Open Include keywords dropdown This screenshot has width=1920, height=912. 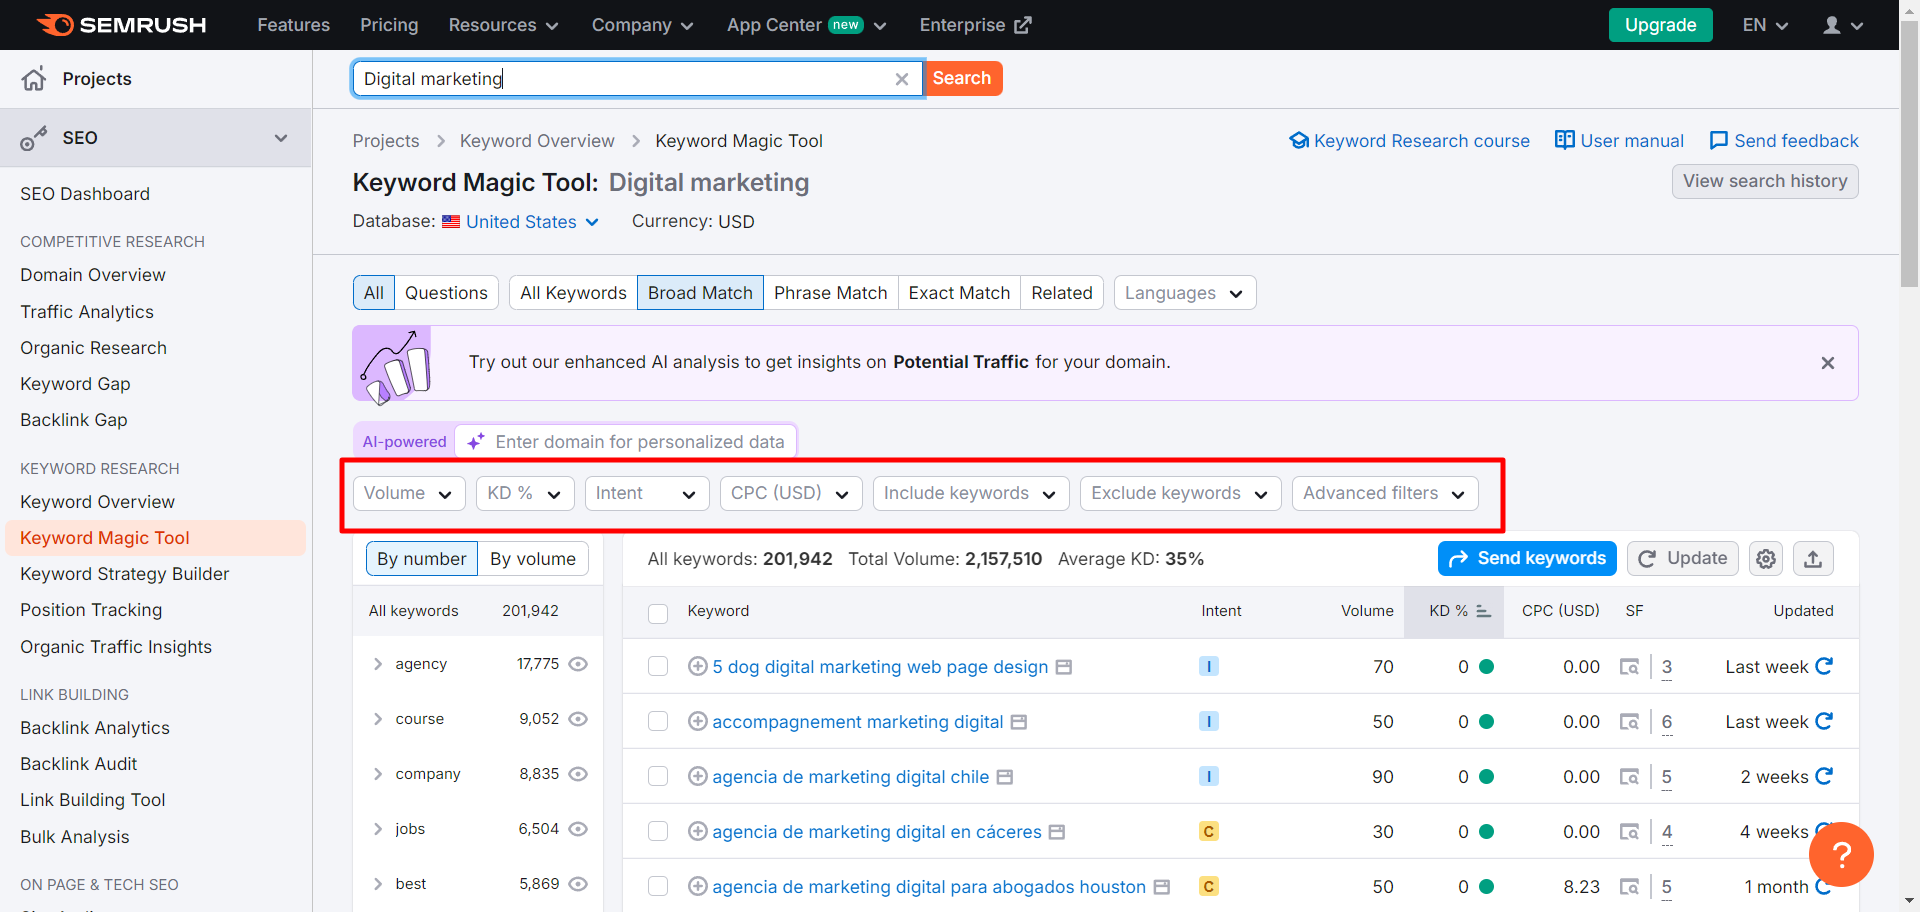(x=971, y=493)
